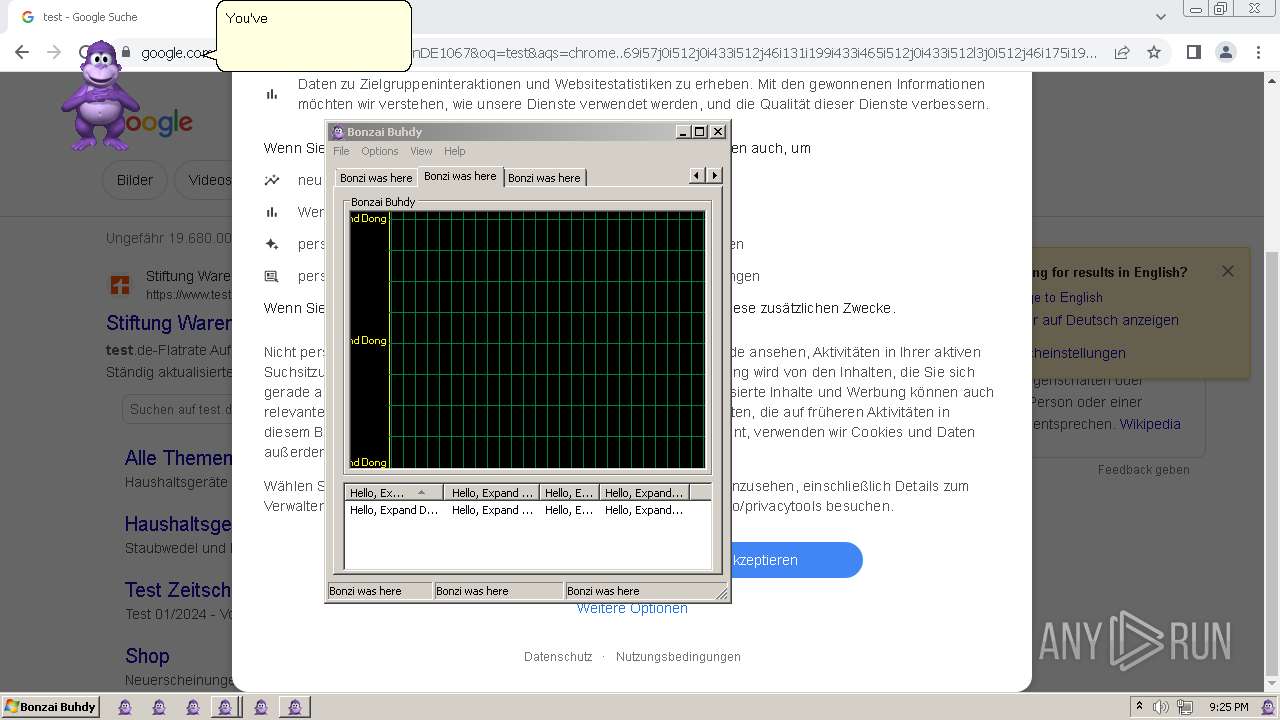Sort by the first 'Hello, Ex...' column header
This screenshot has width=1280, height=720.
tap(394, 492)
